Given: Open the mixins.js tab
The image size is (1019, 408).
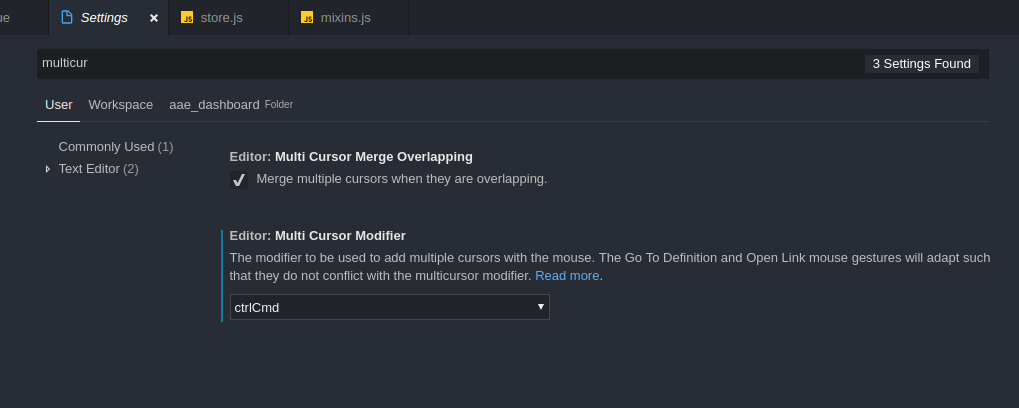Looking at the screenshot, I should click(x=349, y=18).
